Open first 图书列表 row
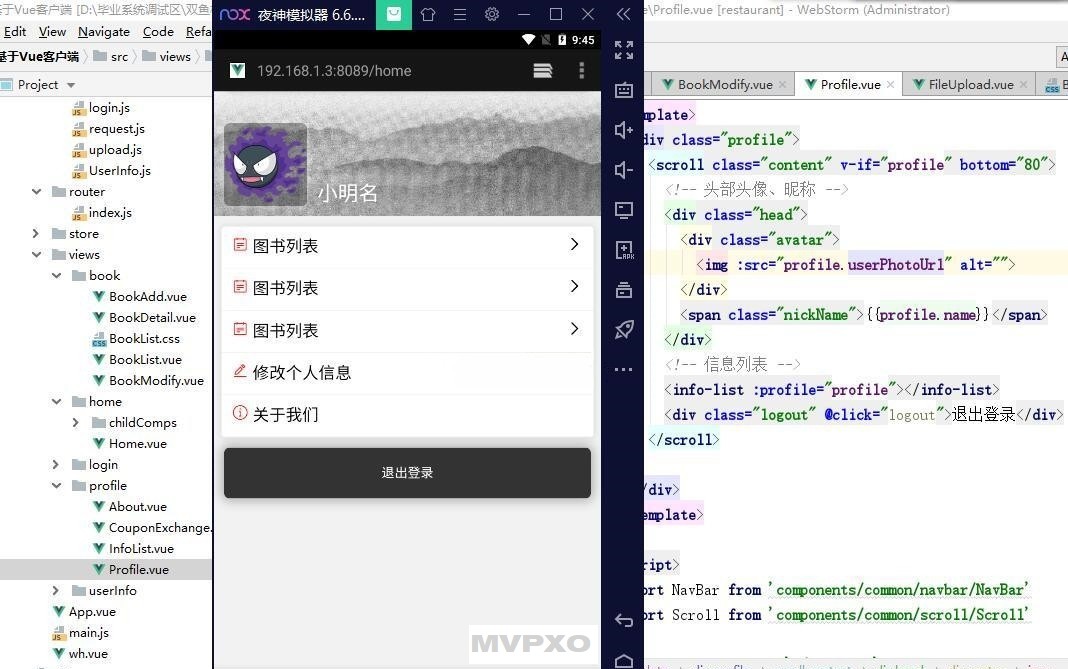 pyautogui.click(x=407, y=246)
